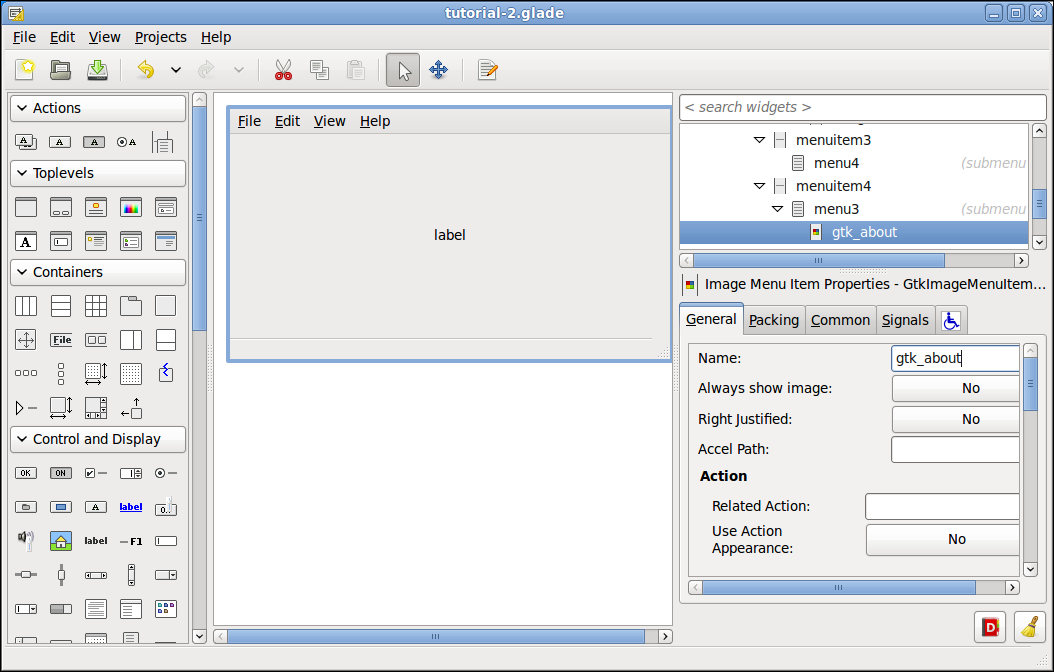
Task: Switch to the Common tab
Action: (840, 320)
